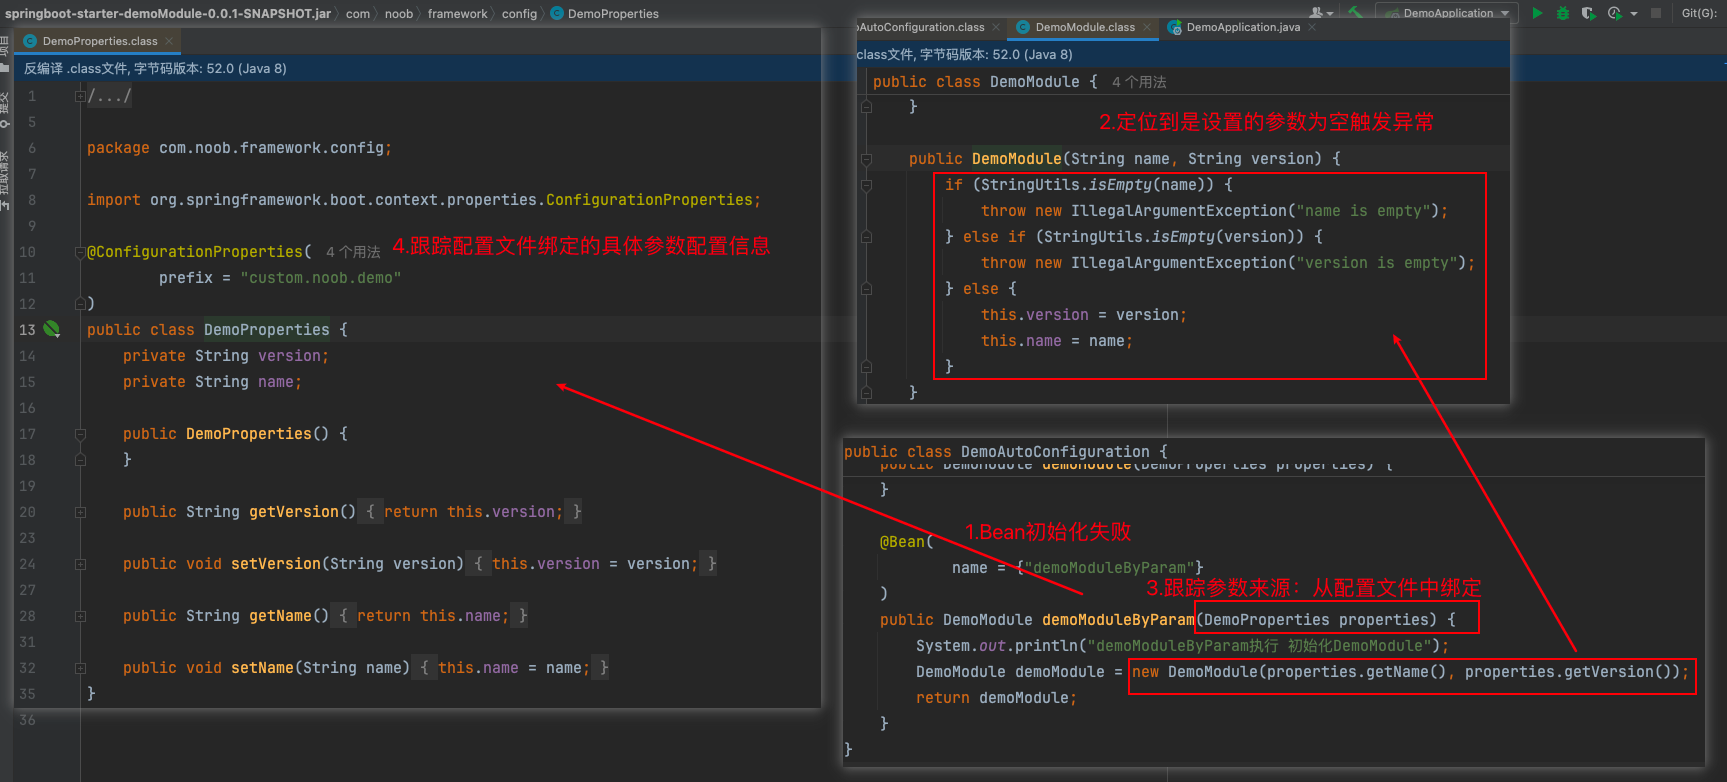Click line number 13 in the gutter

(27, 330)
